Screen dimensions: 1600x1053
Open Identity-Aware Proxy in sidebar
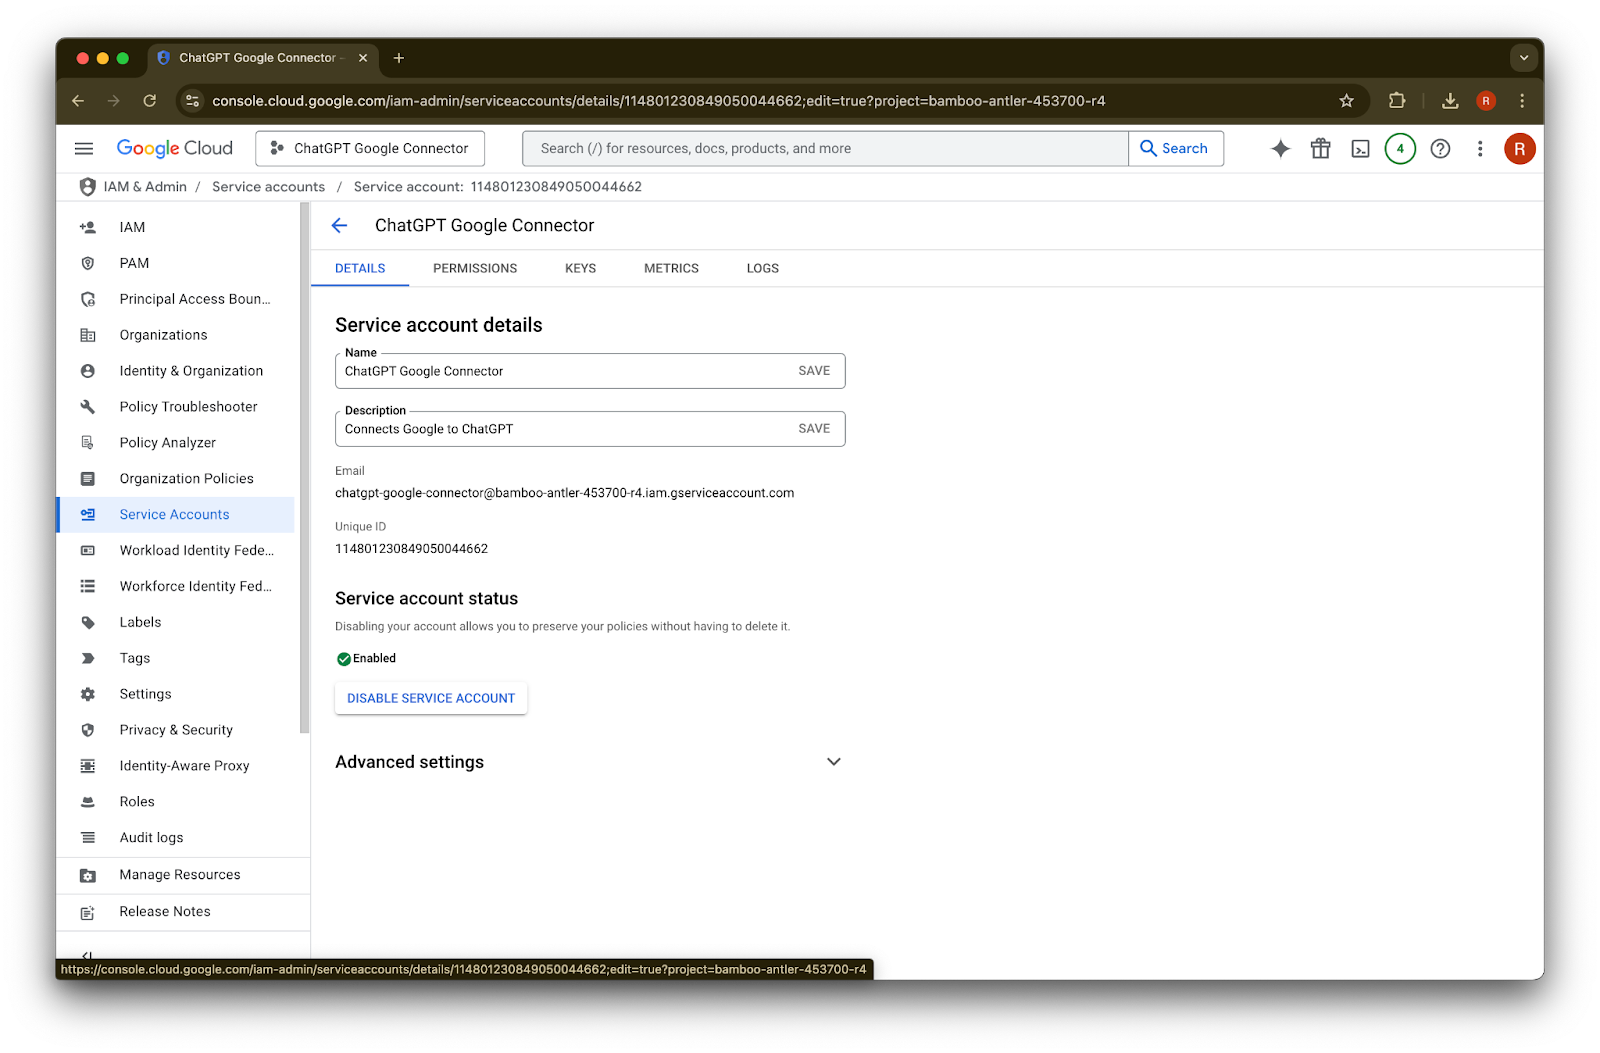click(177, 766)
